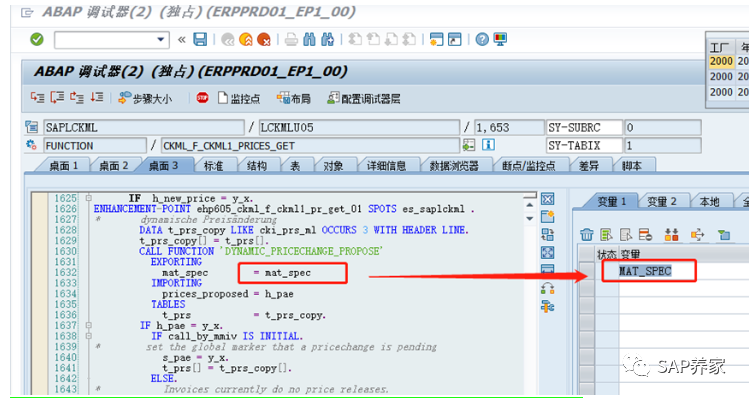Open the 数据浏览器 tab
749x398 pixels.
point(454,166)
